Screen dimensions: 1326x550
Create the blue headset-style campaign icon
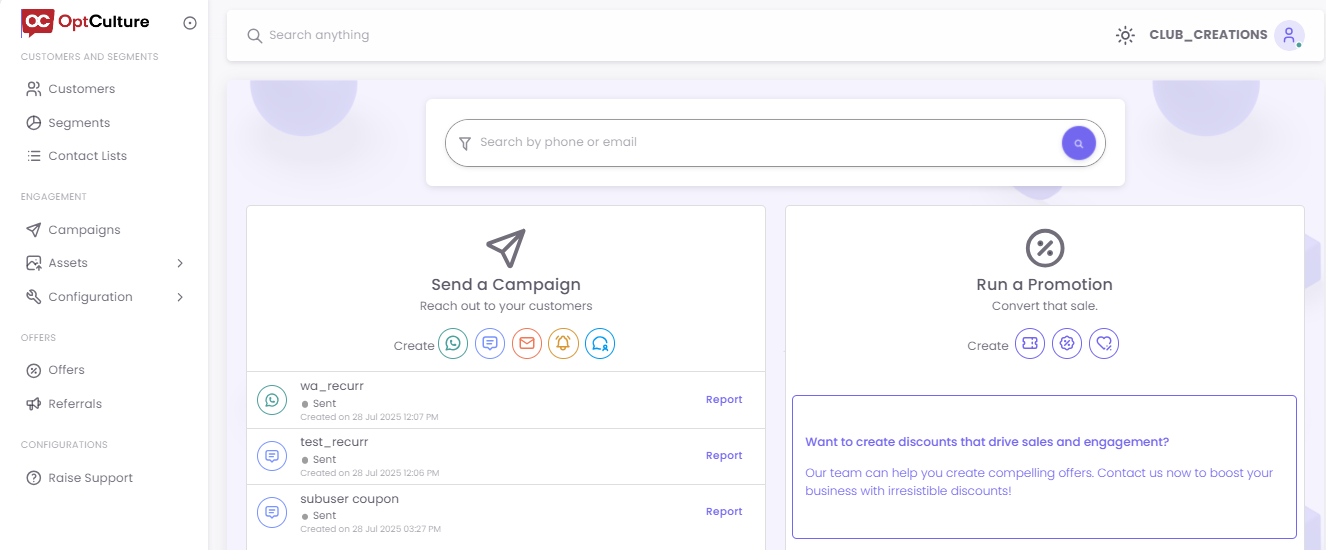coord(600,344)
